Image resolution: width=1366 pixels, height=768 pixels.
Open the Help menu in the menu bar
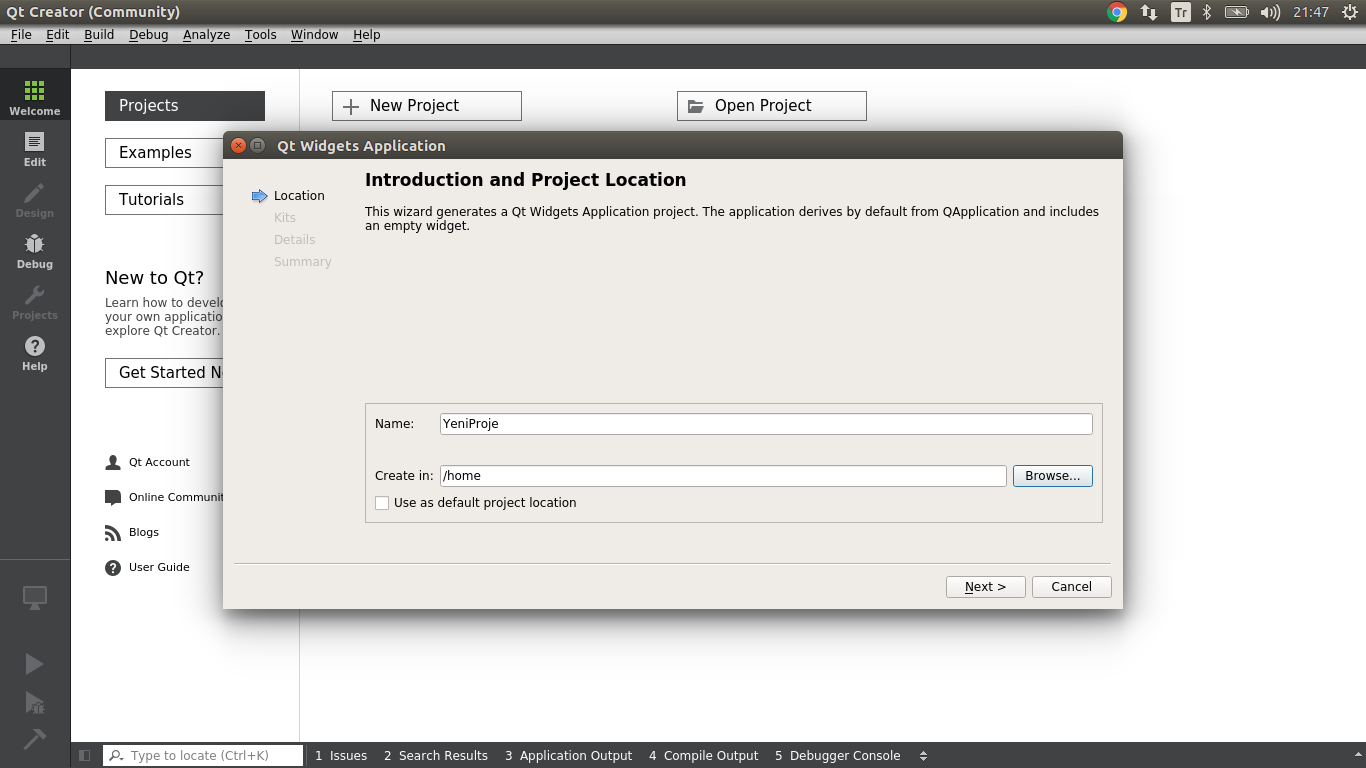point(367,34)
